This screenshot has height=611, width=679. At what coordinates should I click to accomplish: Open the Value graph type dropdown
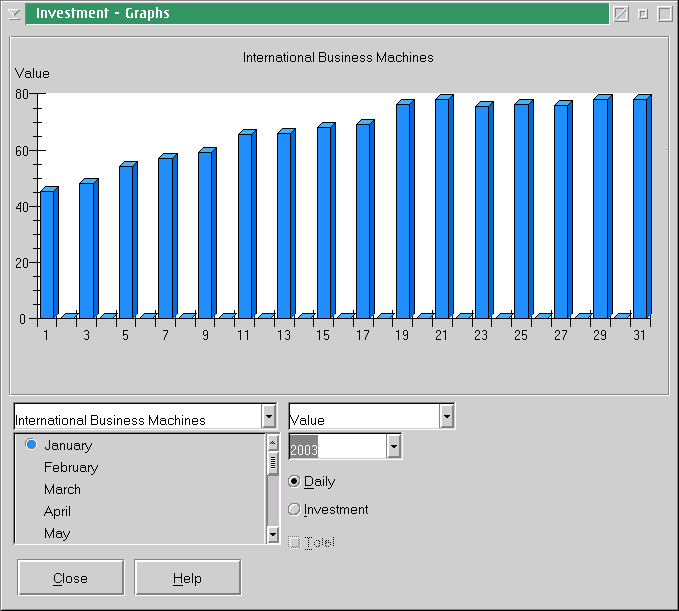(x=447, y=417)
